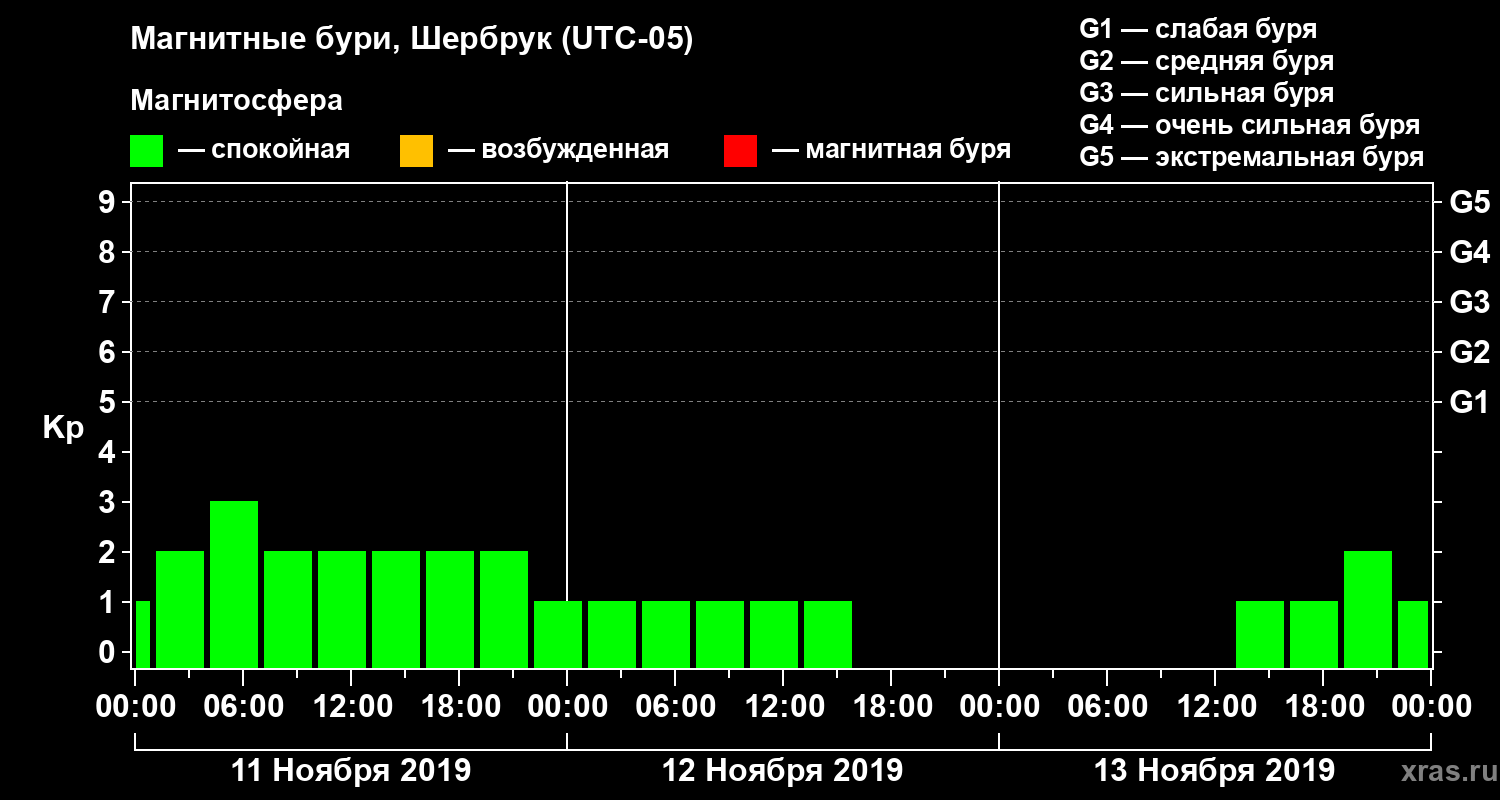Click the final Kp 1 bar before midnight 13 November

point(1413,634)
